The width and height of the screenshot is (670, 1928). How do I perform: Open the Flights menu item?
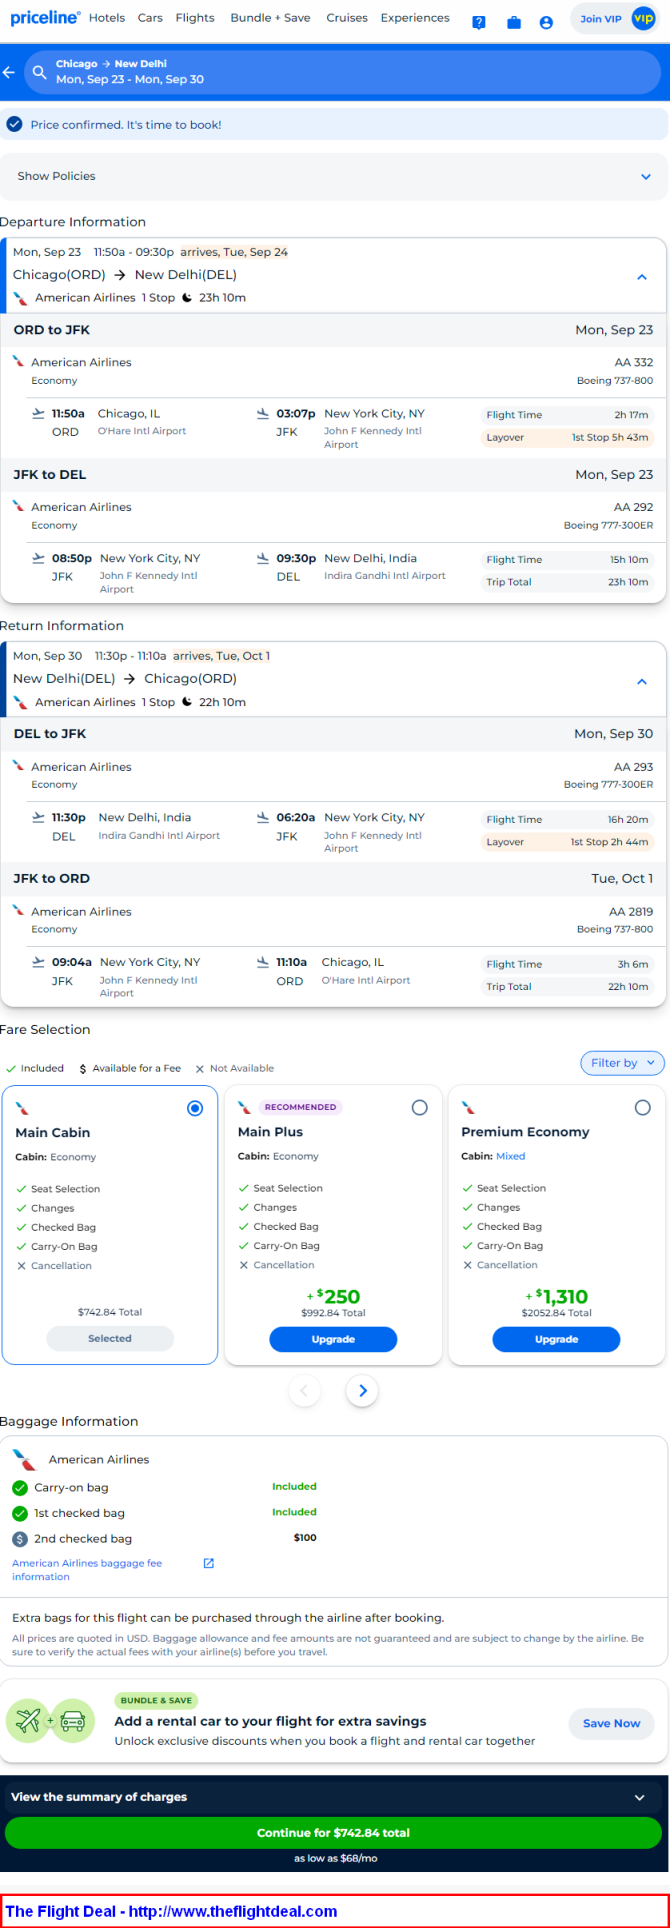[195, 18]
